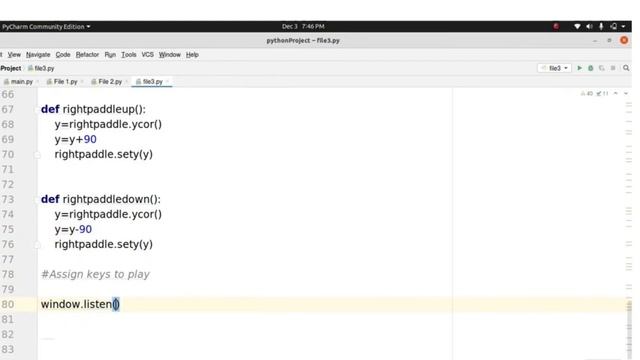Open the file3 run configuration dropdown
The height and width of the screenshot is (360, 640).
point(555,68)
